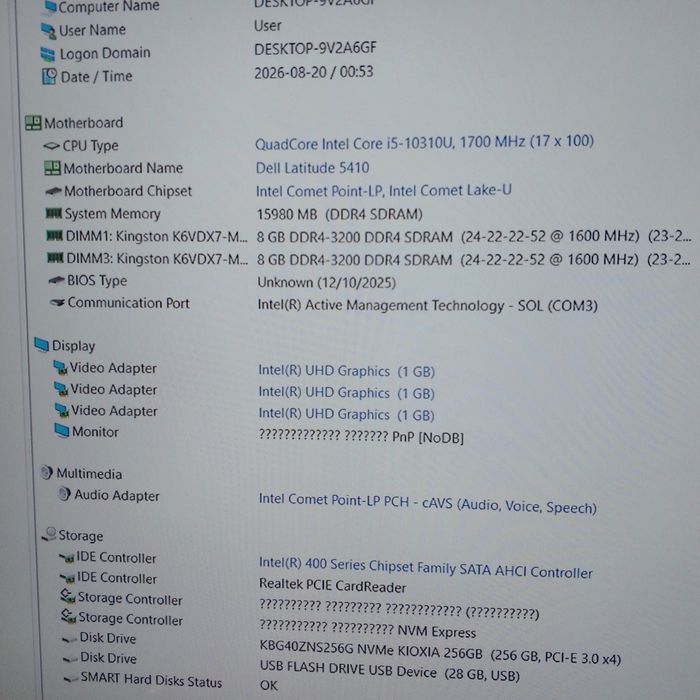Click the Storage section icon

point(49,534)
